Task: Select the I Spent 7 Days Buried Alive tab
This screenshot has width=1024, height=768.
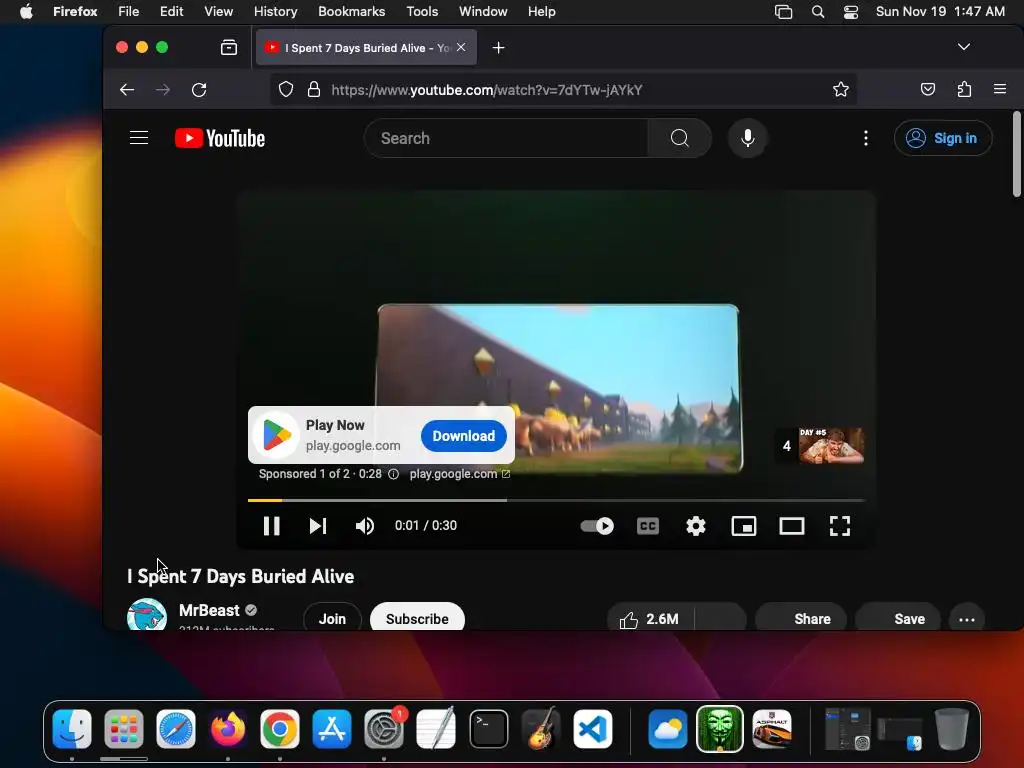Action: pyautogui.click(x=366, y=48)
